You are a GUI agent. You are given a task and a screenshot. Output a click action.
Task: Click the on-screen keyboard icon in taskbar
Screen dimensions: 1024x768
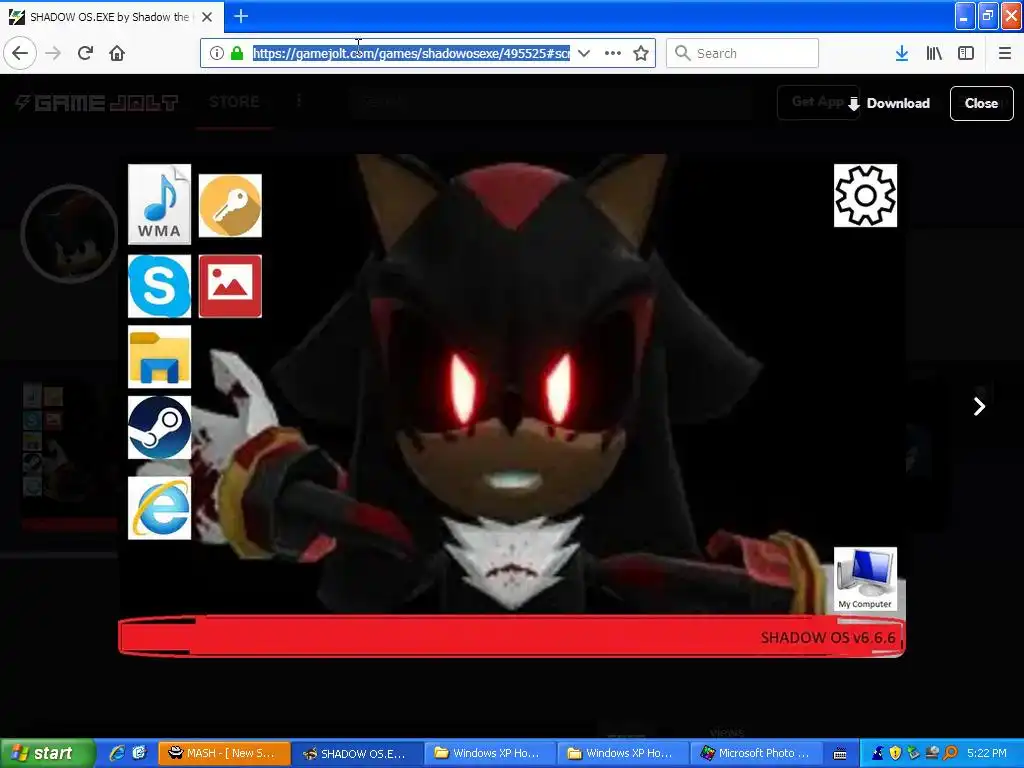coord(840,754)
